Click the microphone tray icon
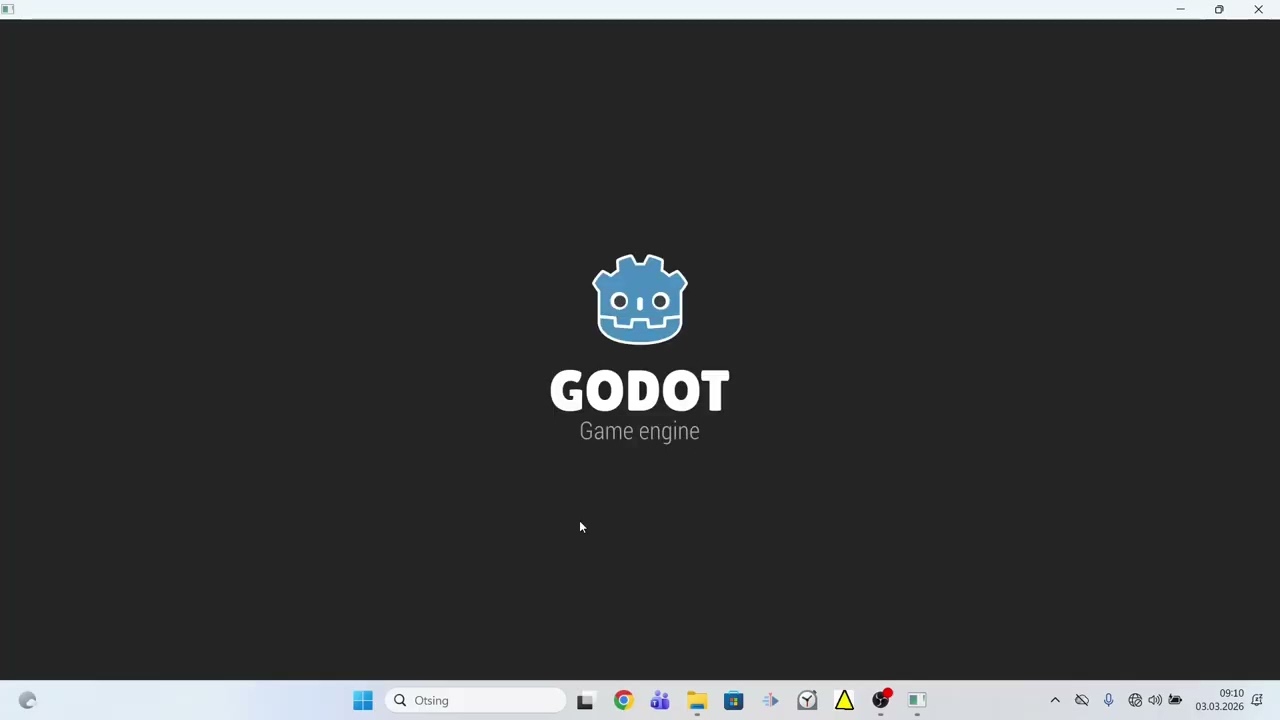 1108,701
